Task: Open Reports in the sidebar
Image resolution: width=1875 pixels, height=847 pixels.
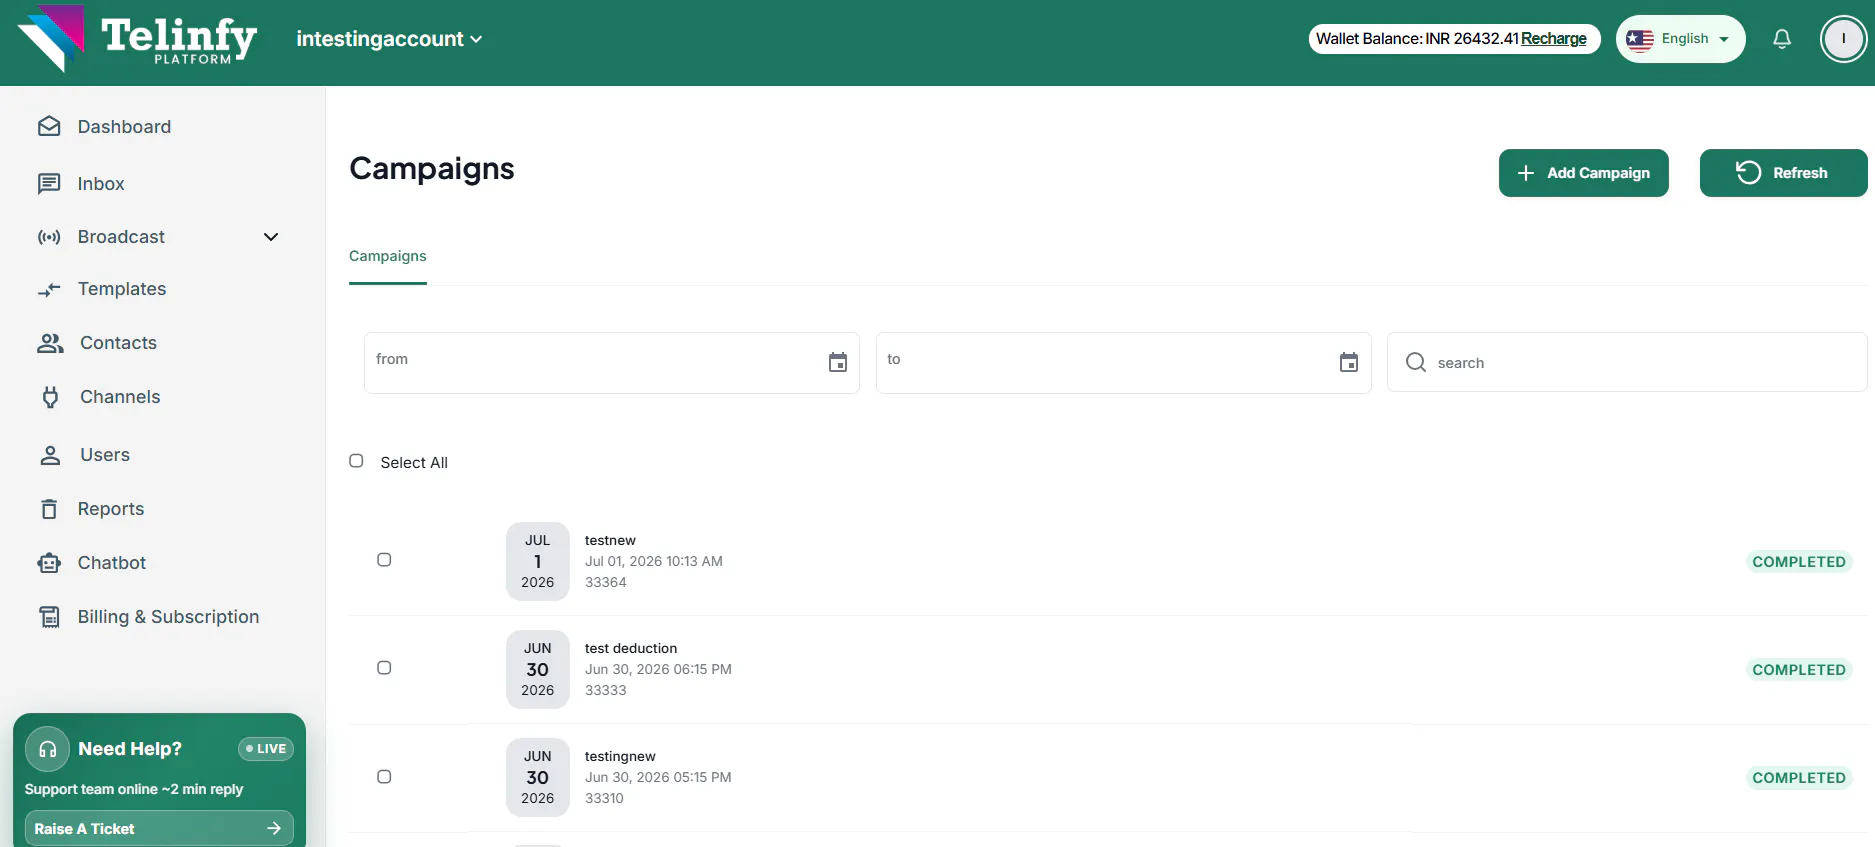Action: tap(111, 509)
